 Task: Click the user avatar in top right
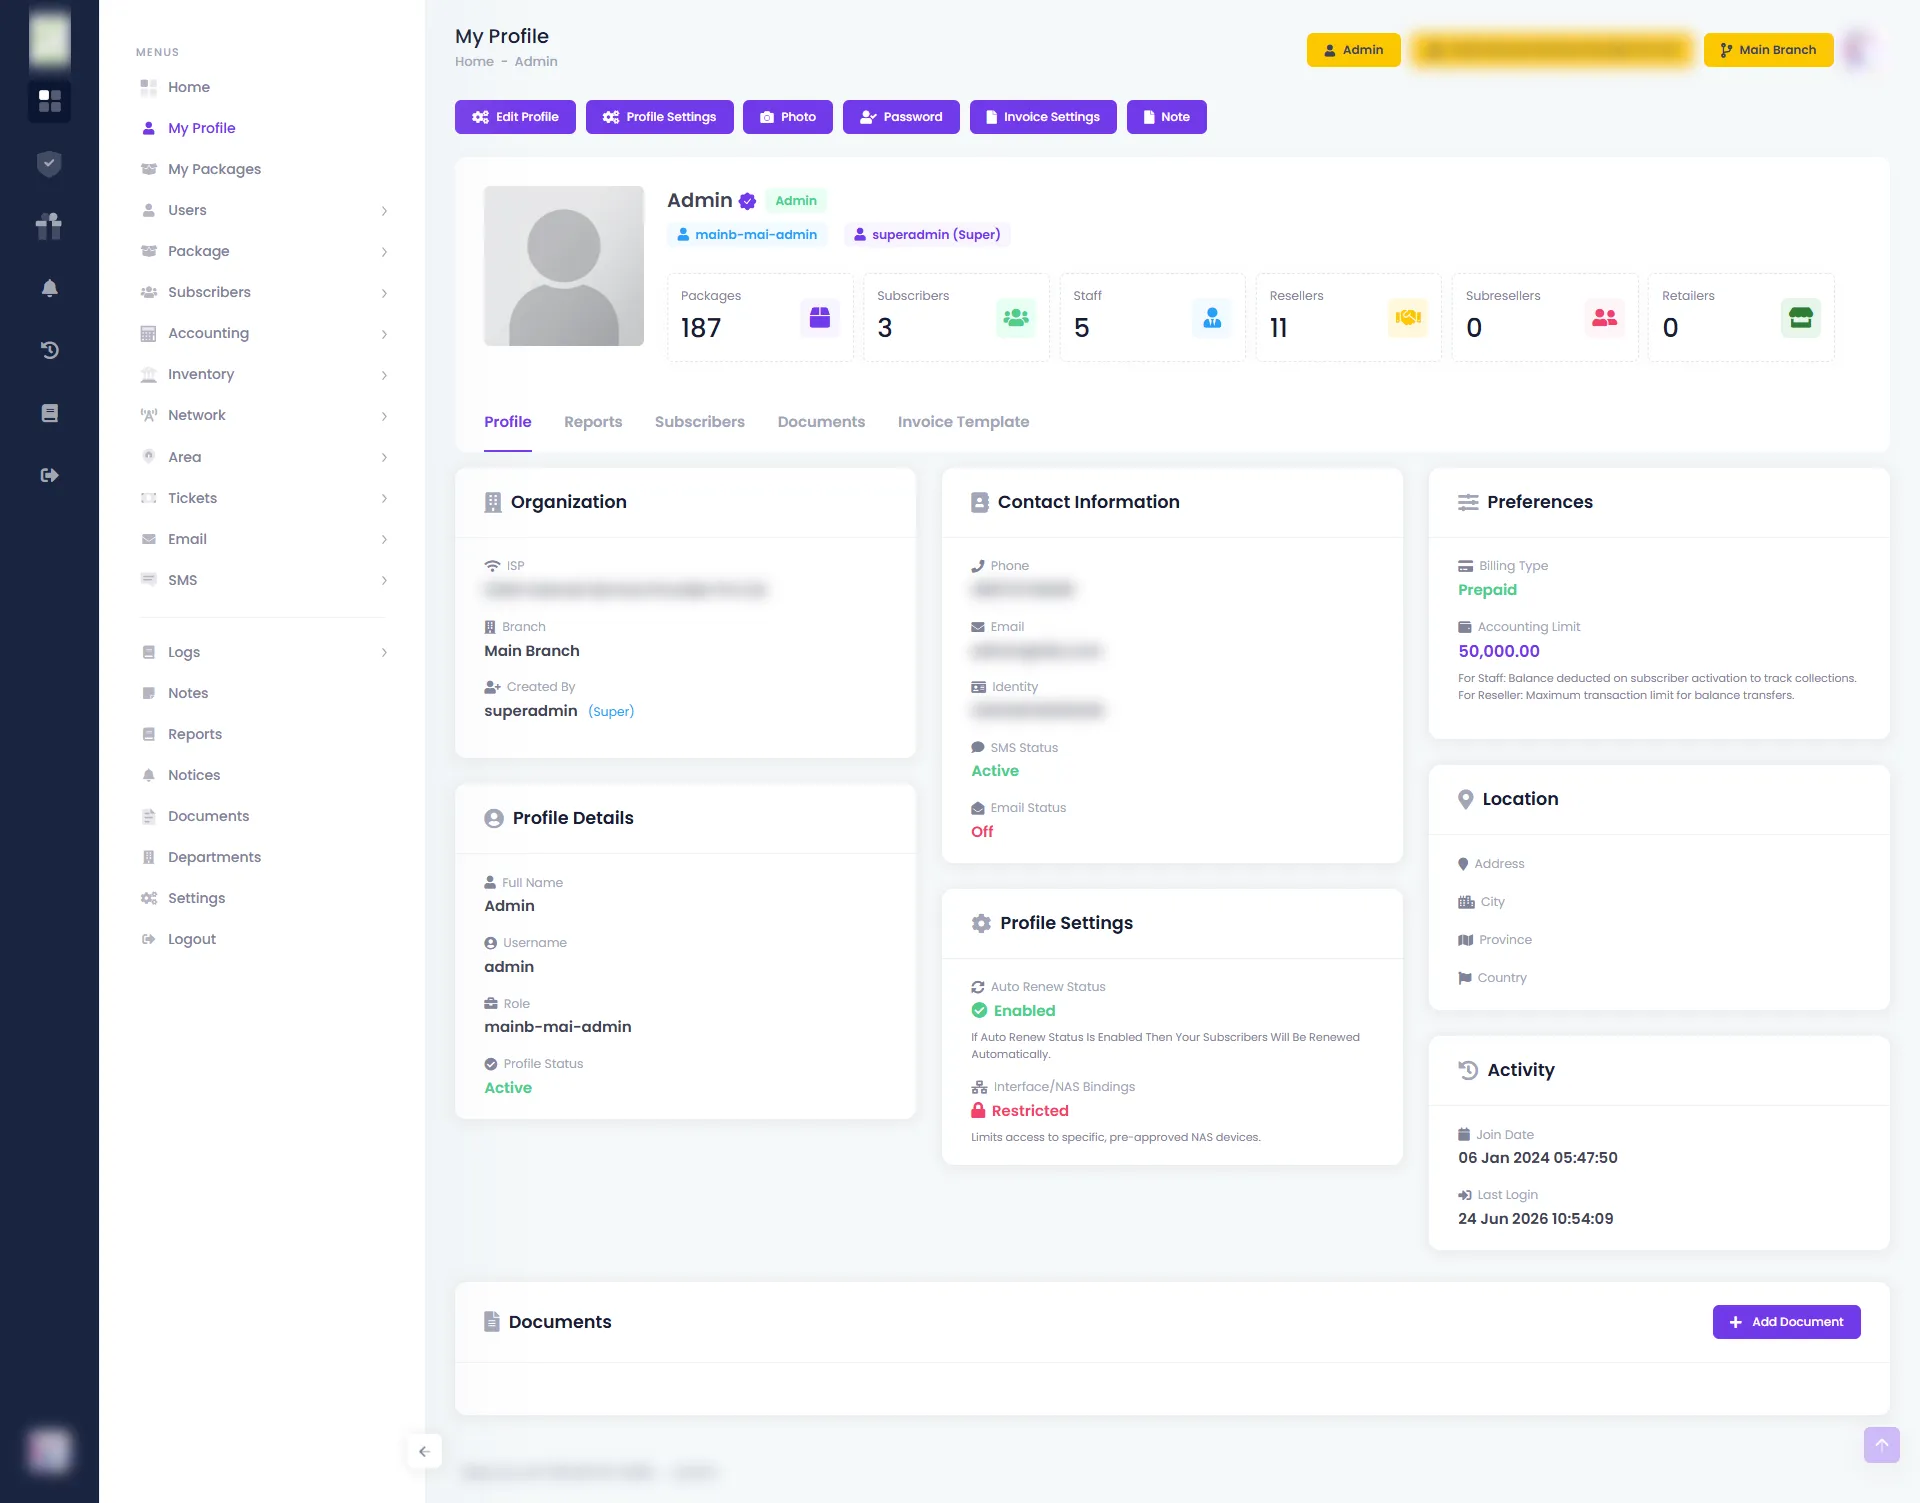1858,49
